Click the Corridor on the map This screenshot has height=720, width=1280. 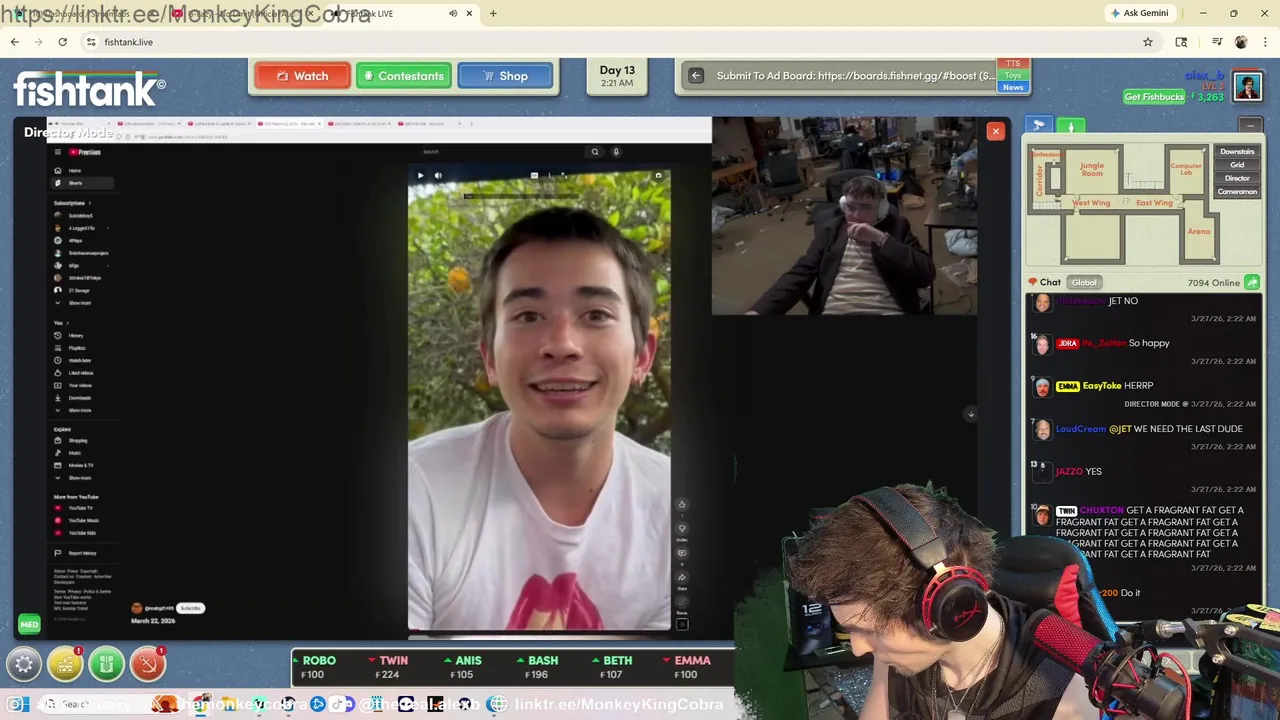pos(1040,180)
